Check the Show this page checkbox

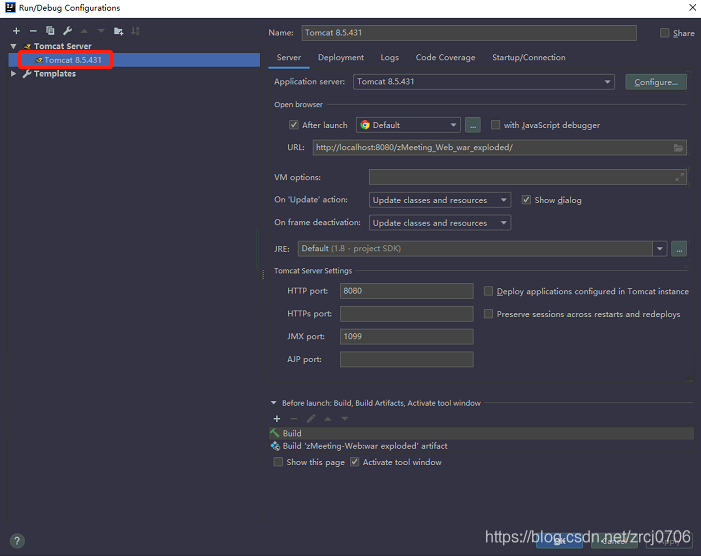[x=278, y=462]
